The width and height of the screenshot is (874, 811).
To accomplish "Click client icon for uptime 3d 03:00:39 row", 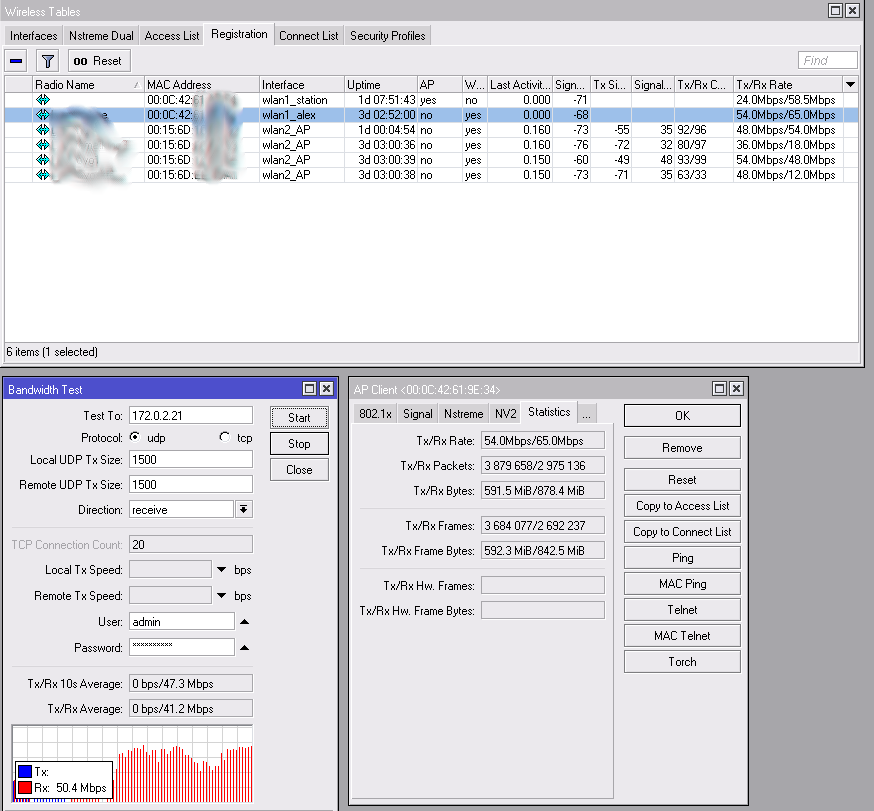I will pyautogui.click(x=43, y=160).
